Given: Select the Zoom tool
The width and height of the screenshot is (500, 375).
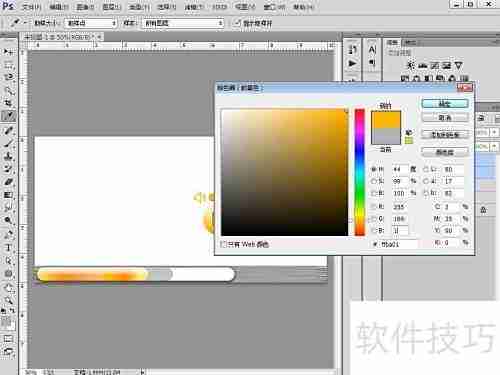Looking at the screenshot, I should click(x=8, y=300).
